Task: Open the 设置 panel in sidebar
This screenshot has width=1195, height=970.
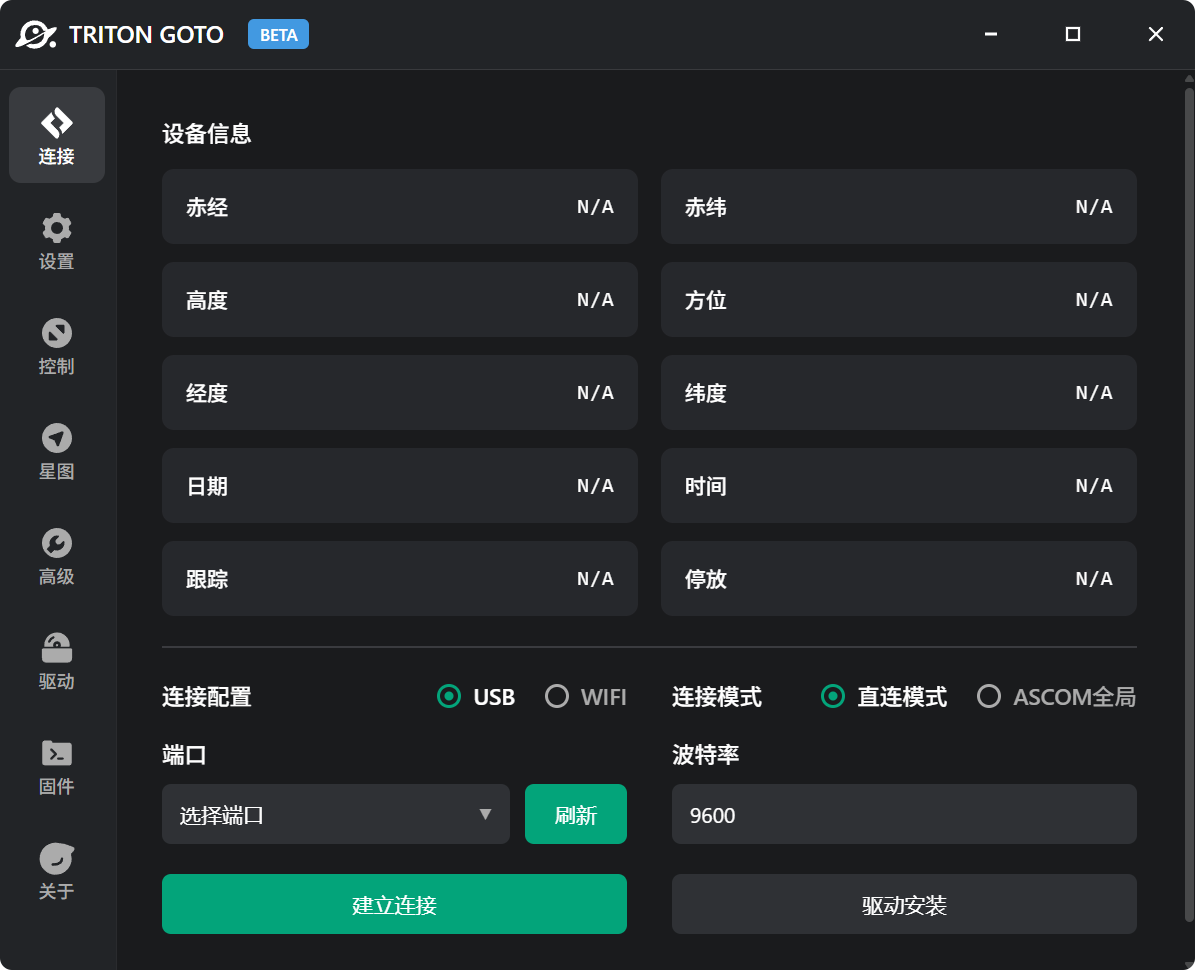Action: (x=57, y=242)
